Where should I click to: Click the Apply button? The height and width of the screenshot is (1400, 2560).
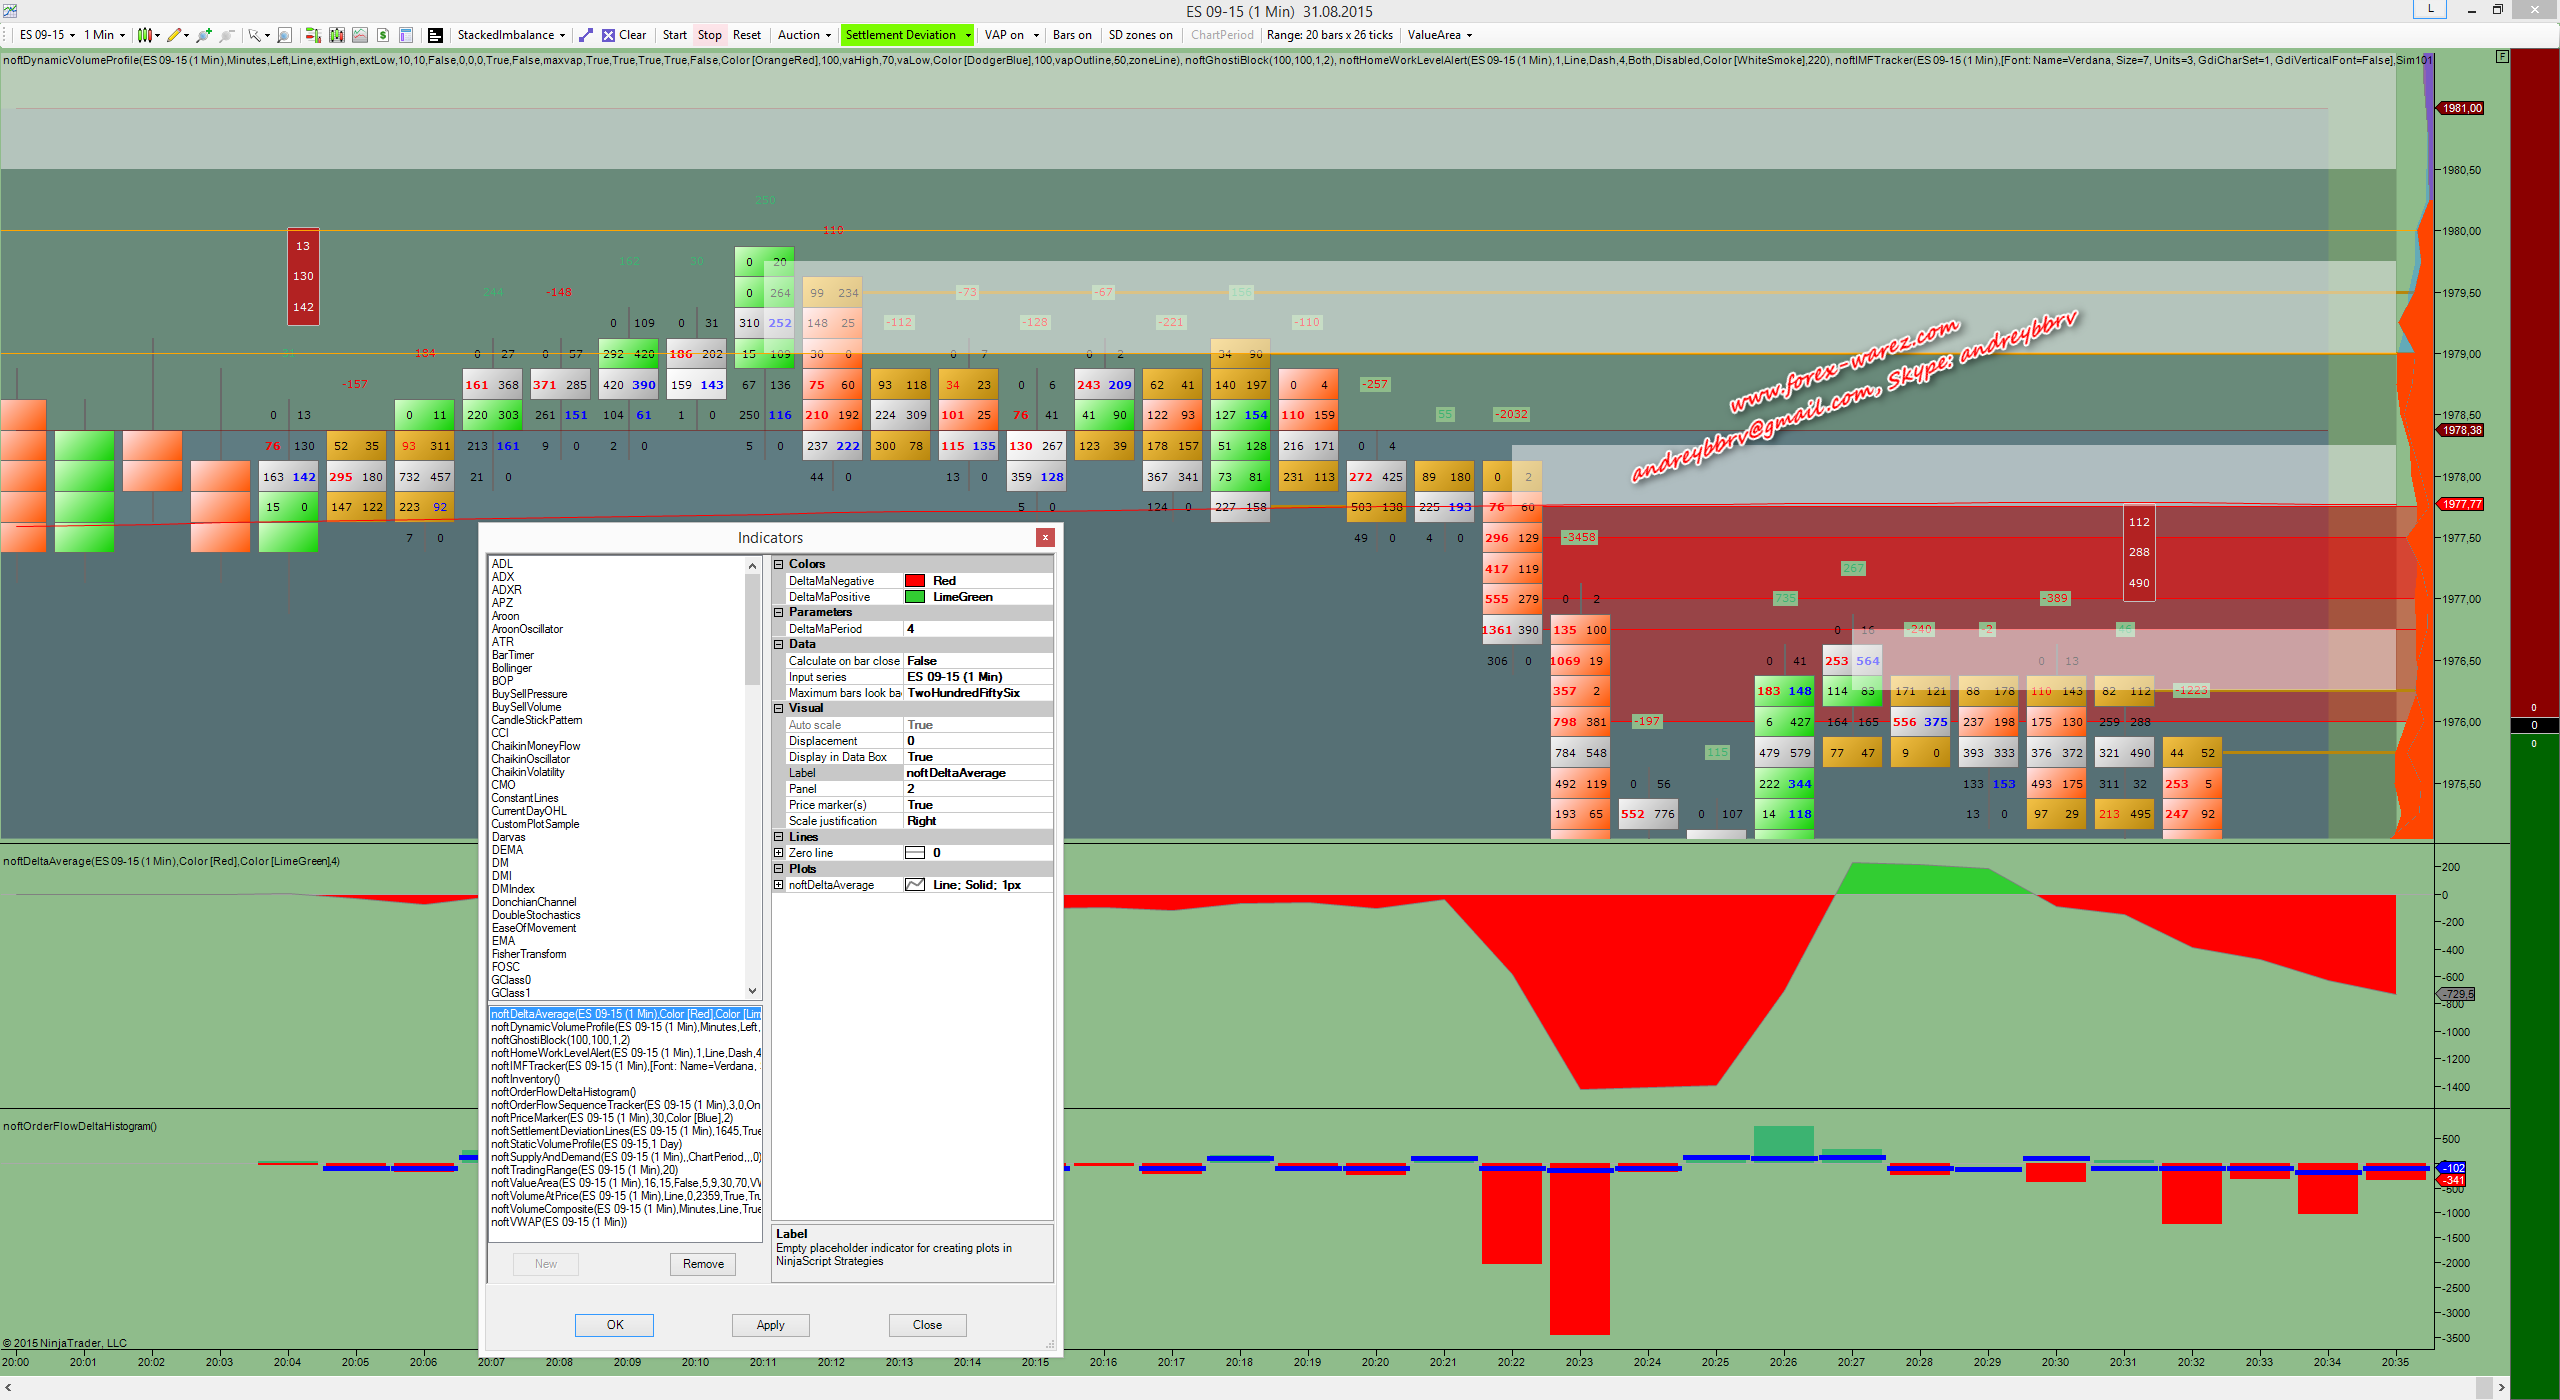click(770, 1325)
